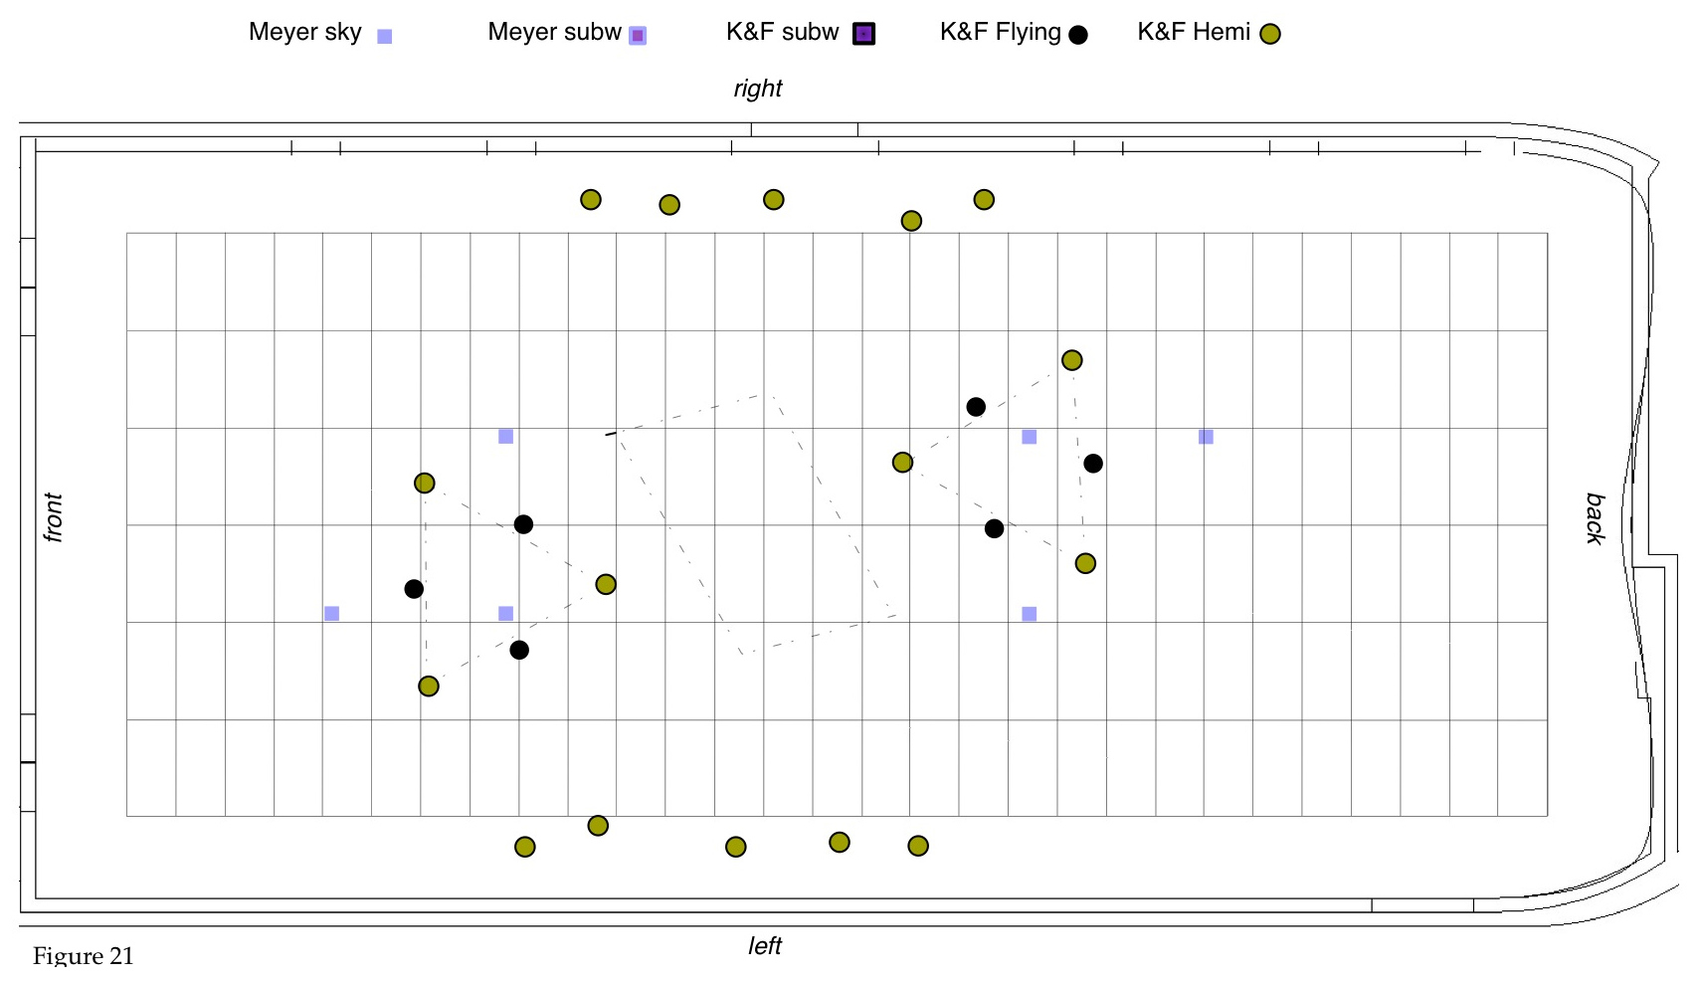Image resolution: width=1699 pixels, height=982 pixels.
Task: Click the Meyer subw legend square icon
Action: pos(637,36)
